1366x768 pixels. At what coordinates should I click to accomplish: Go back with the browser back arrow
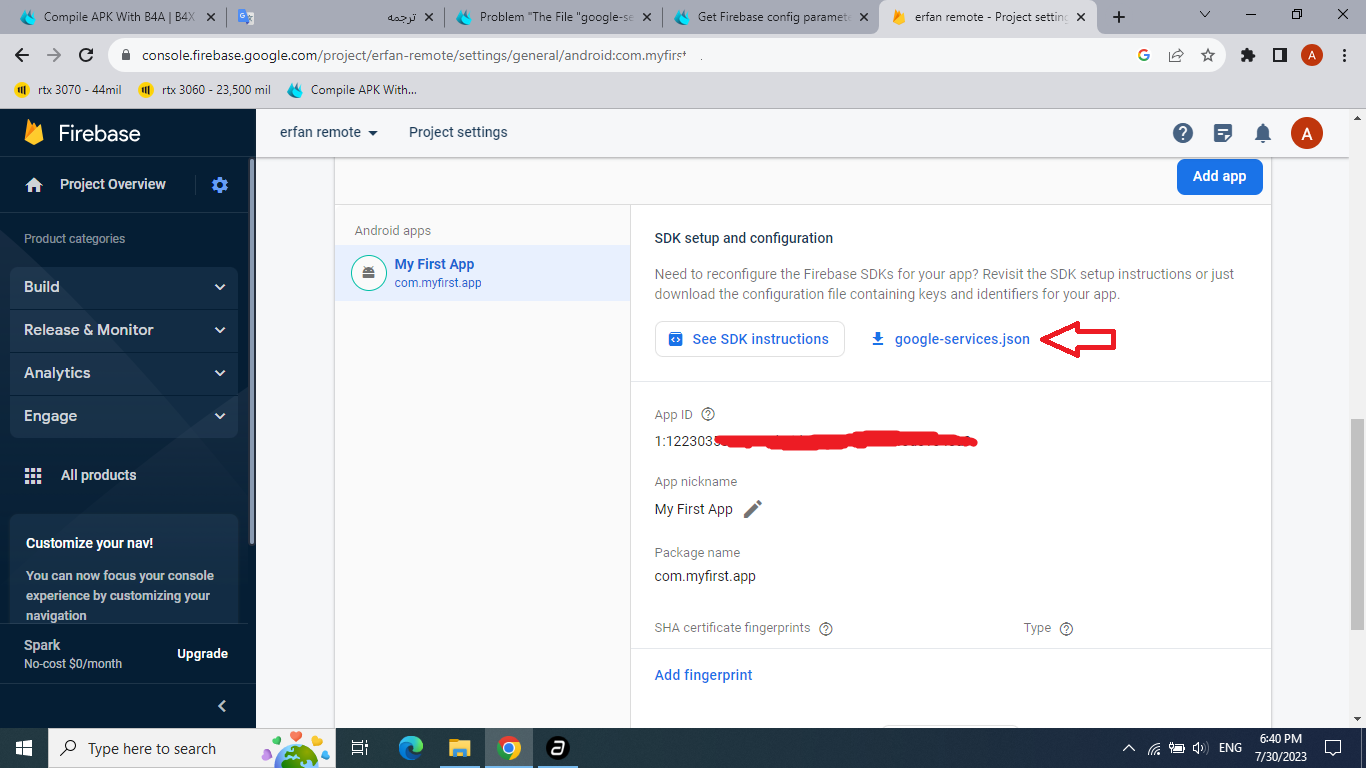click(x=22, y=56)
